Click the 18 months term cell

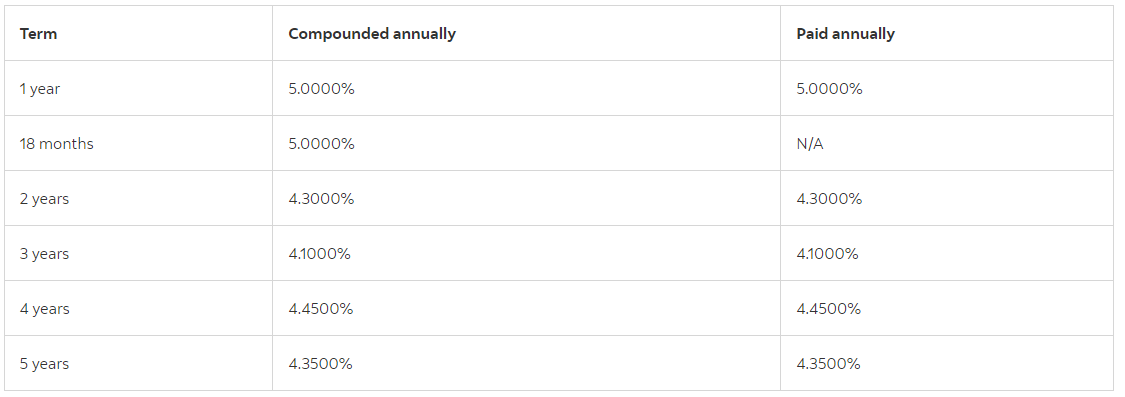point(57,144)
